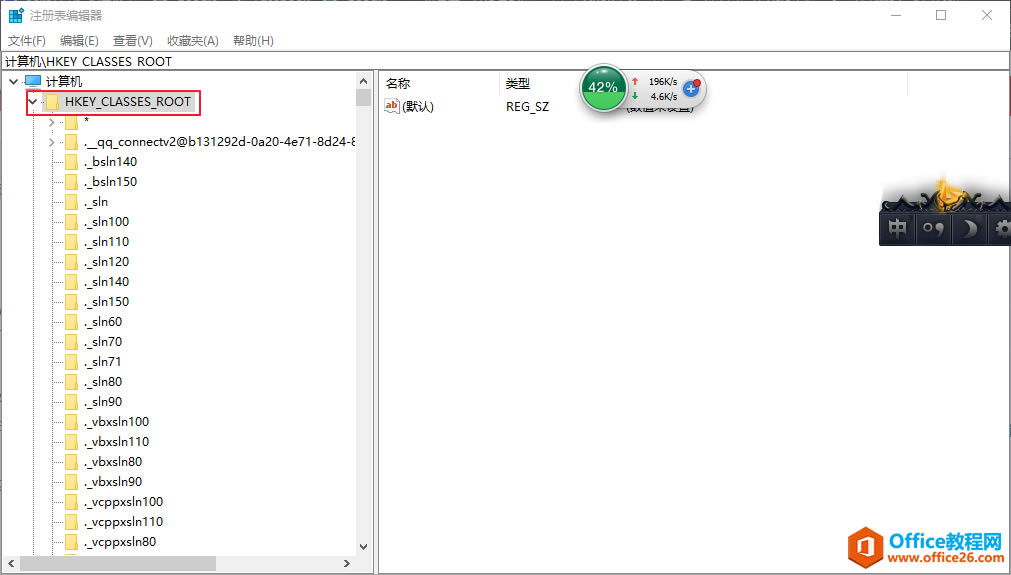Click the 4.6K/s download speed readout
This screenshot has width=1011, height=575.
pyautogui.click(x=663, y=97)
